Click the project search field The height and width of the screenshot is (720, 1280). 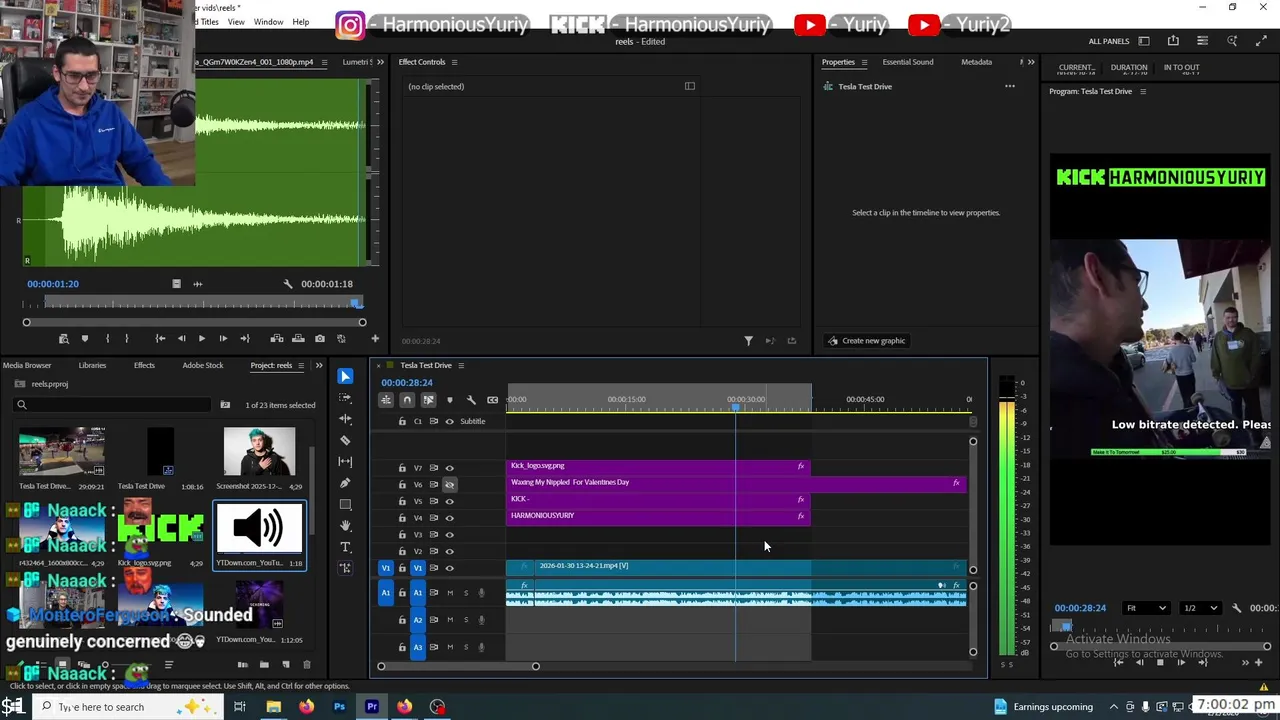[113, 405]
